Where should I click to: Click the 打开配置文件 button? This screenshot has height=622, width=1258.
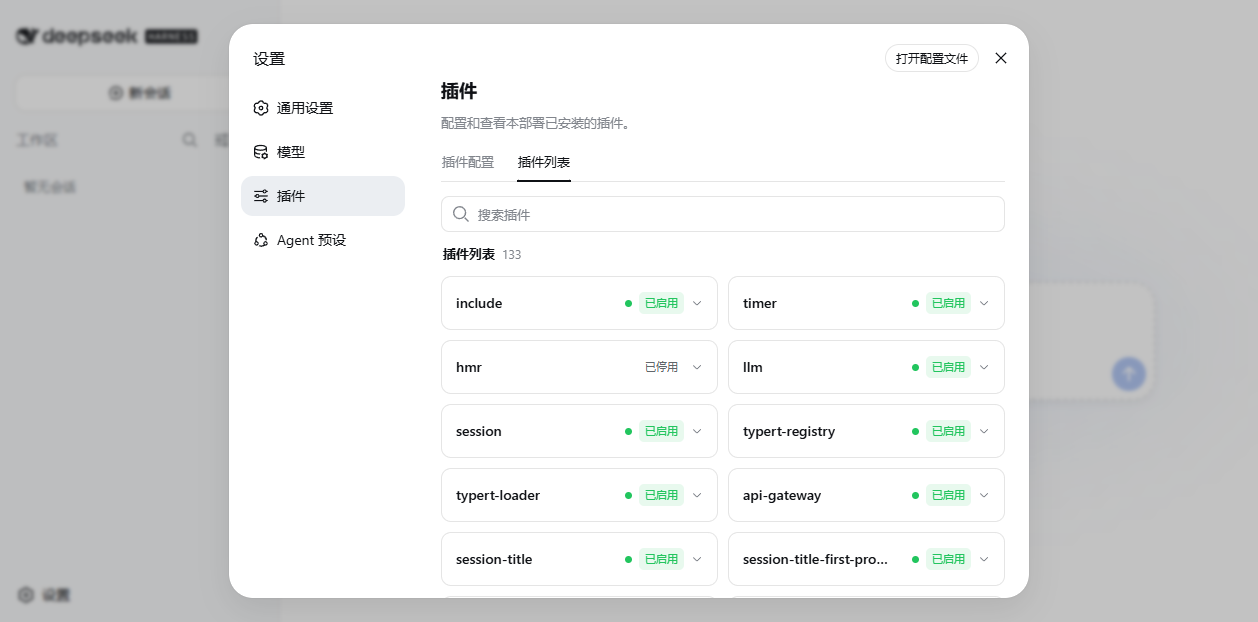(x=932, y=58)
